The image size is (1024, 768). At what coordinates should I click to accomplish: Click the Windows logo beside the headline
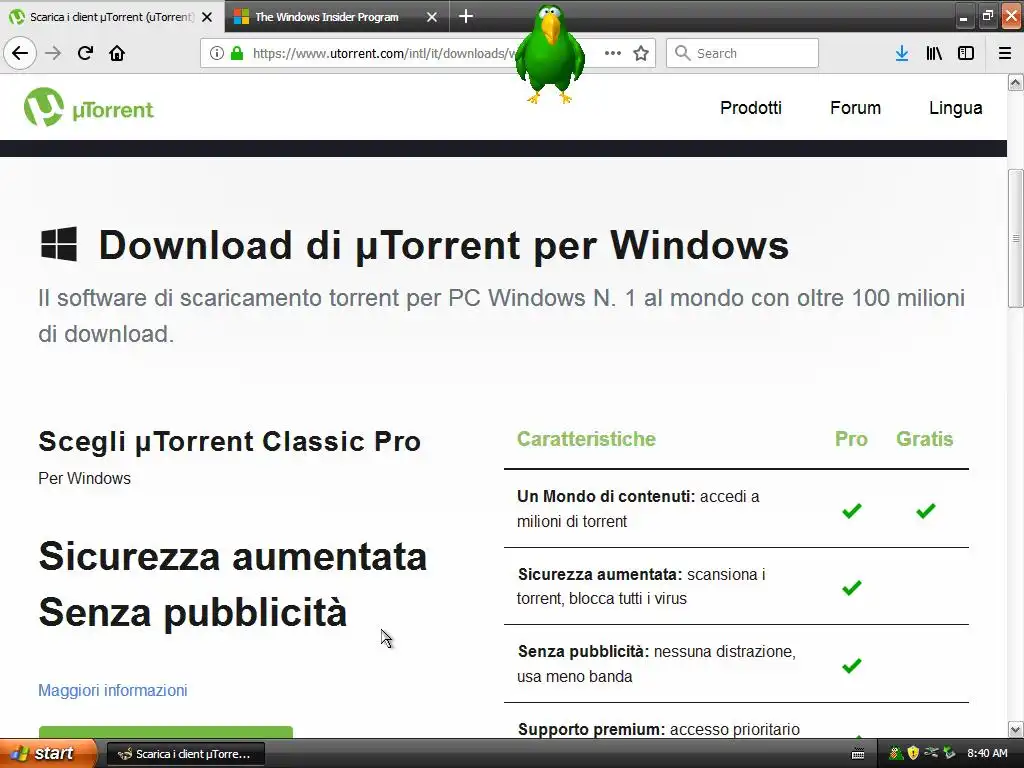point(59,244)
